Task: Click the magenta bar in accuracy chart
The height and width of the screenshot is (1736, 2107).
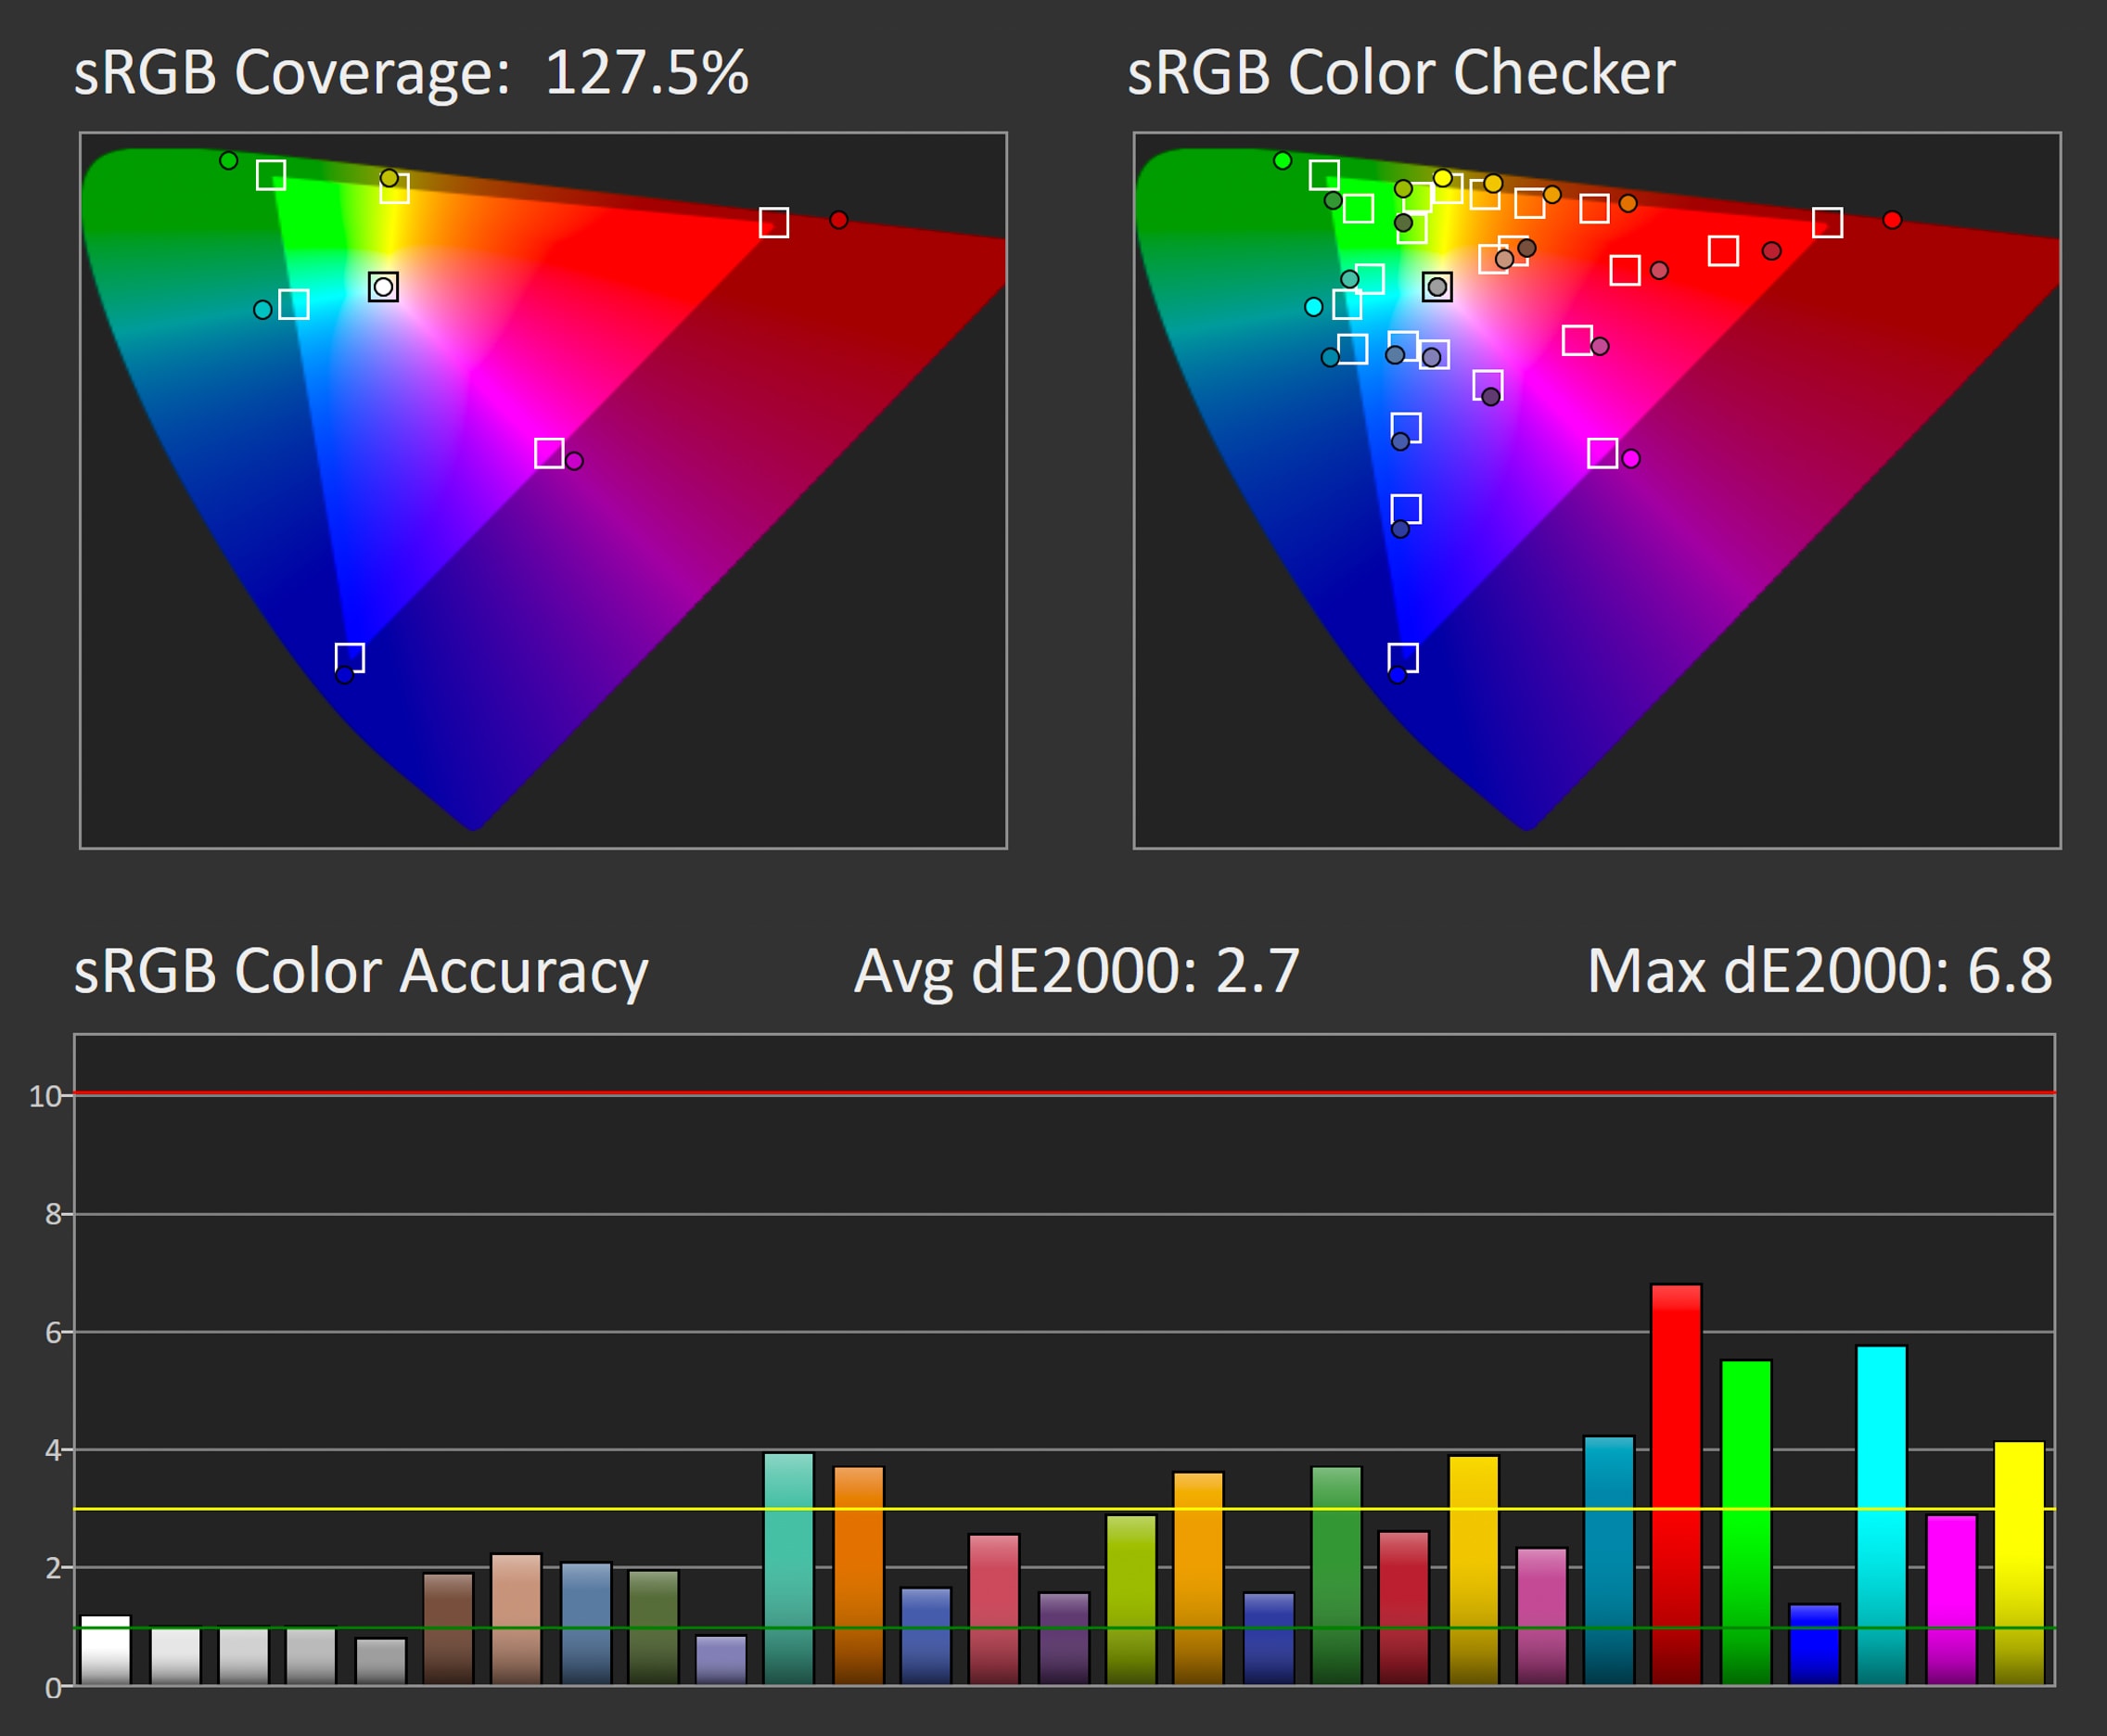Action: tap(1951, 1600)
